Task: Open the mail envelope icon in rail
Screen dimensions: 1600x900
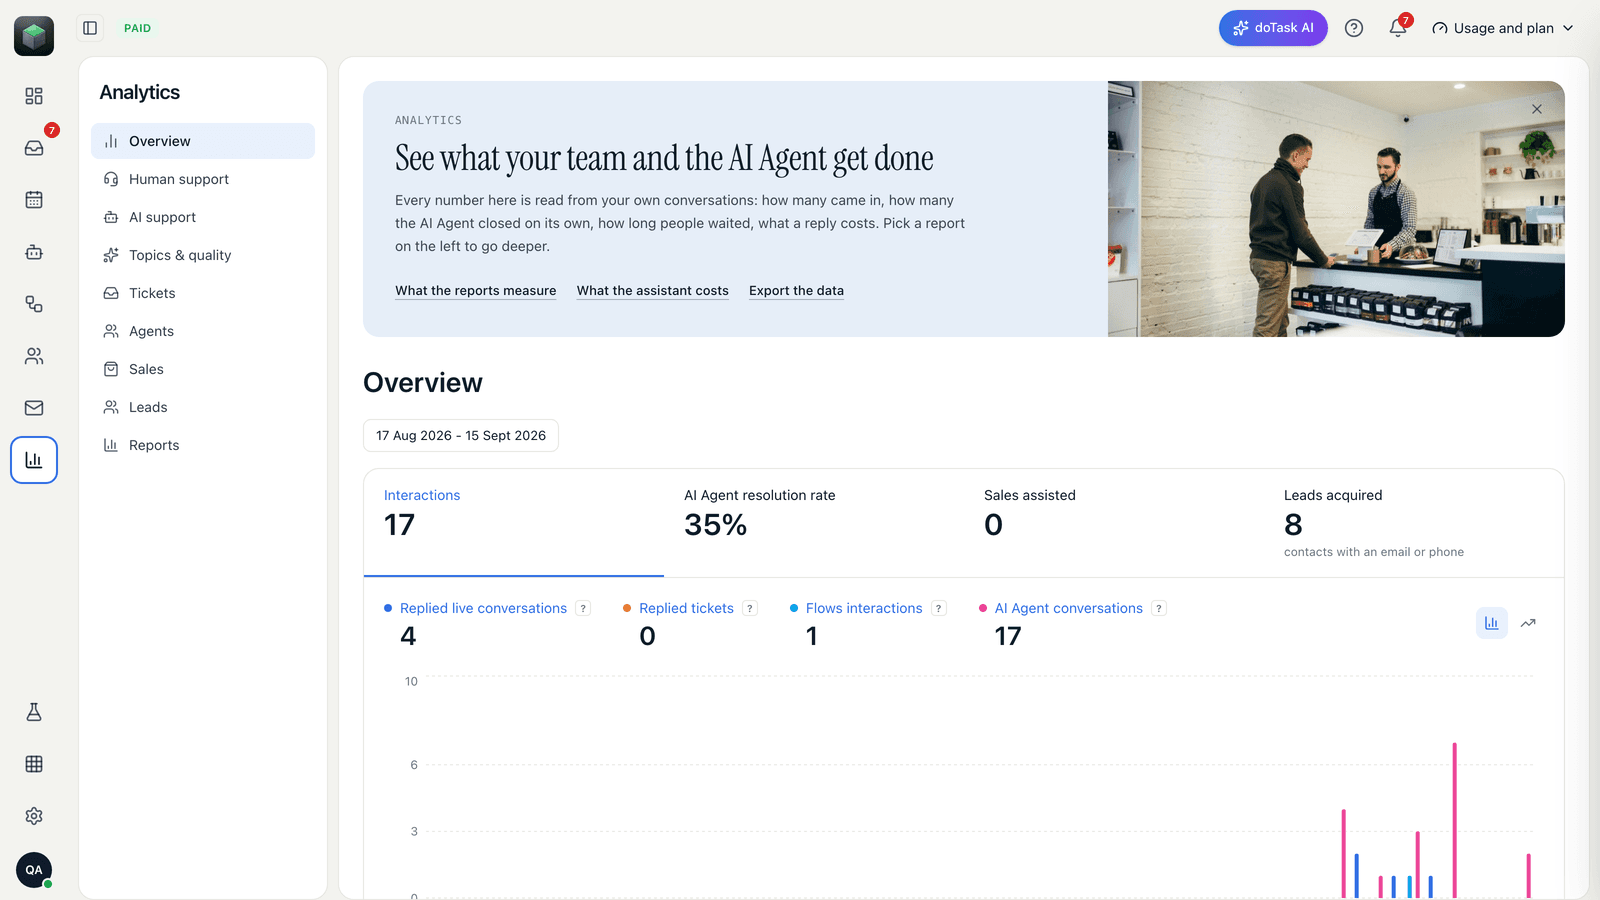Action: click(34, 408)
